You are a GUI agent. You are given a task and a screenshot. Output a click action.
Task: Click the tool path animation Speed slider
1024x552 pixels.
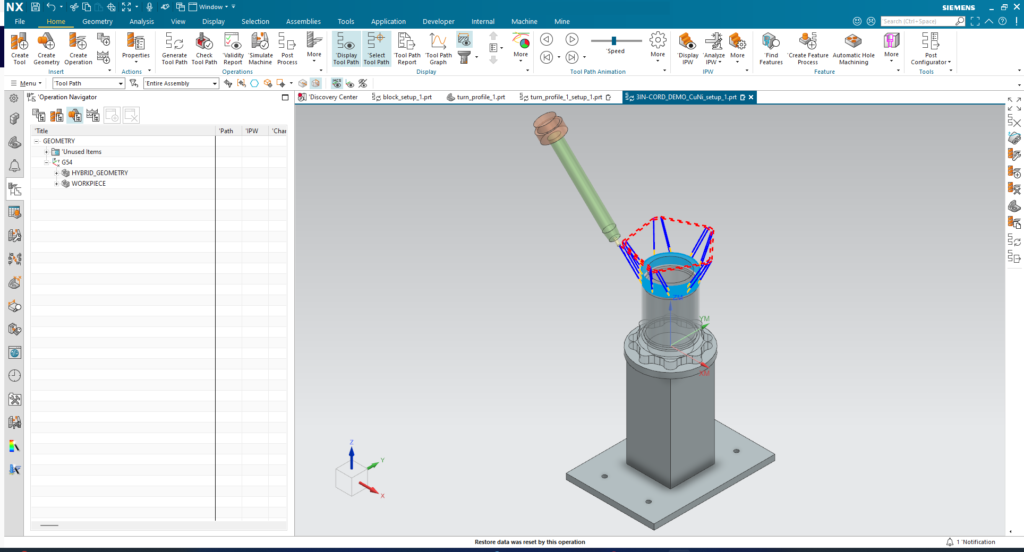(615, 40)
